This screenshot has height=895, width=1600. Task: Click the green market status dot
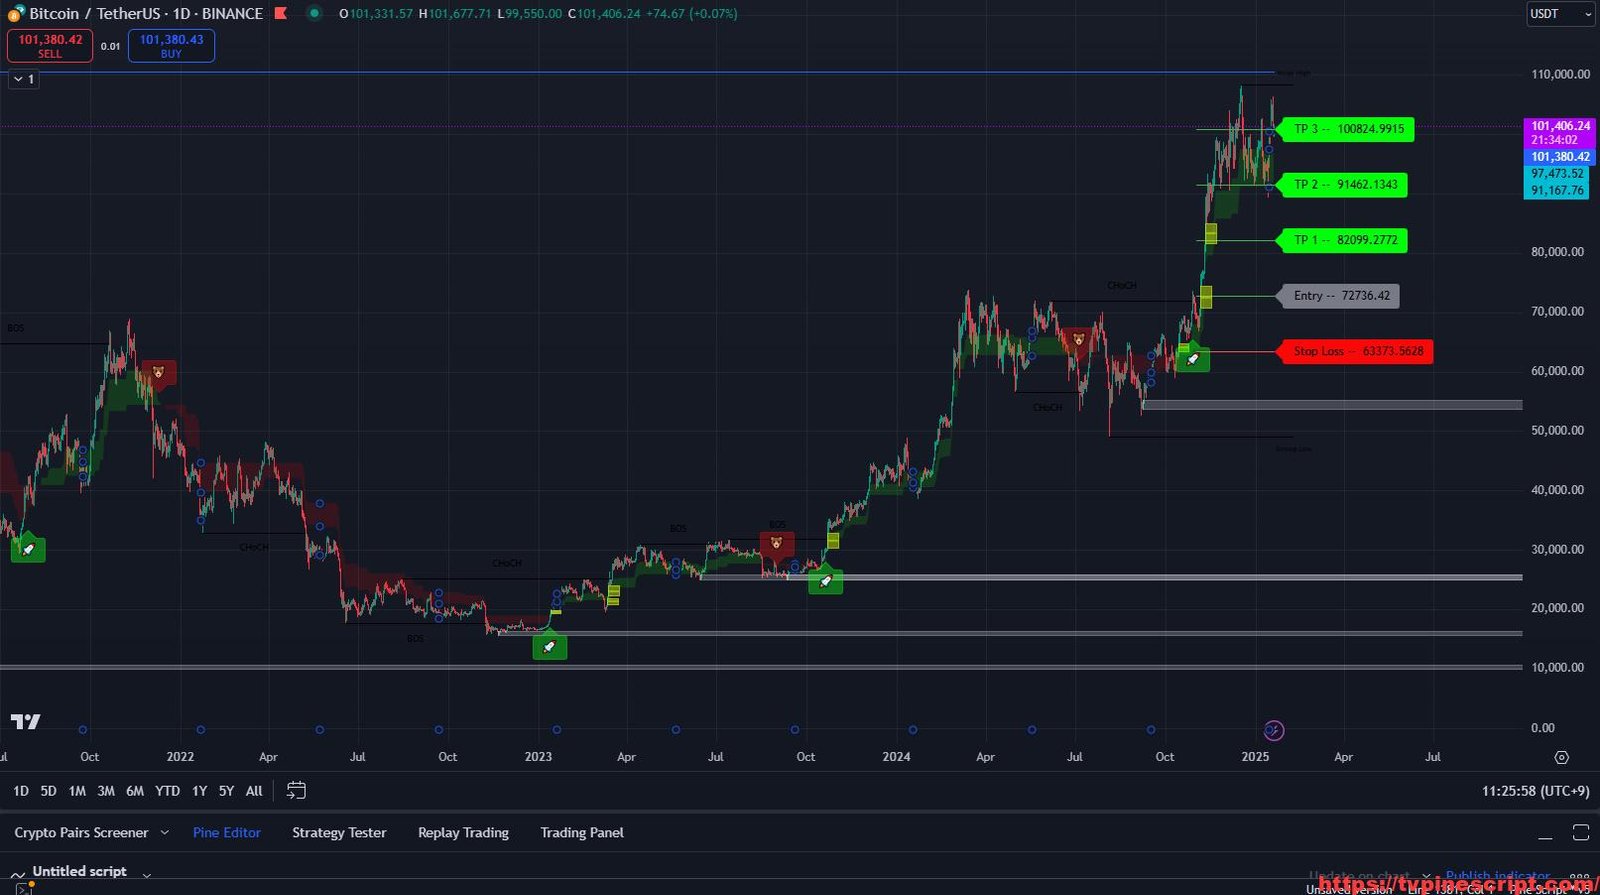[314, 14]
